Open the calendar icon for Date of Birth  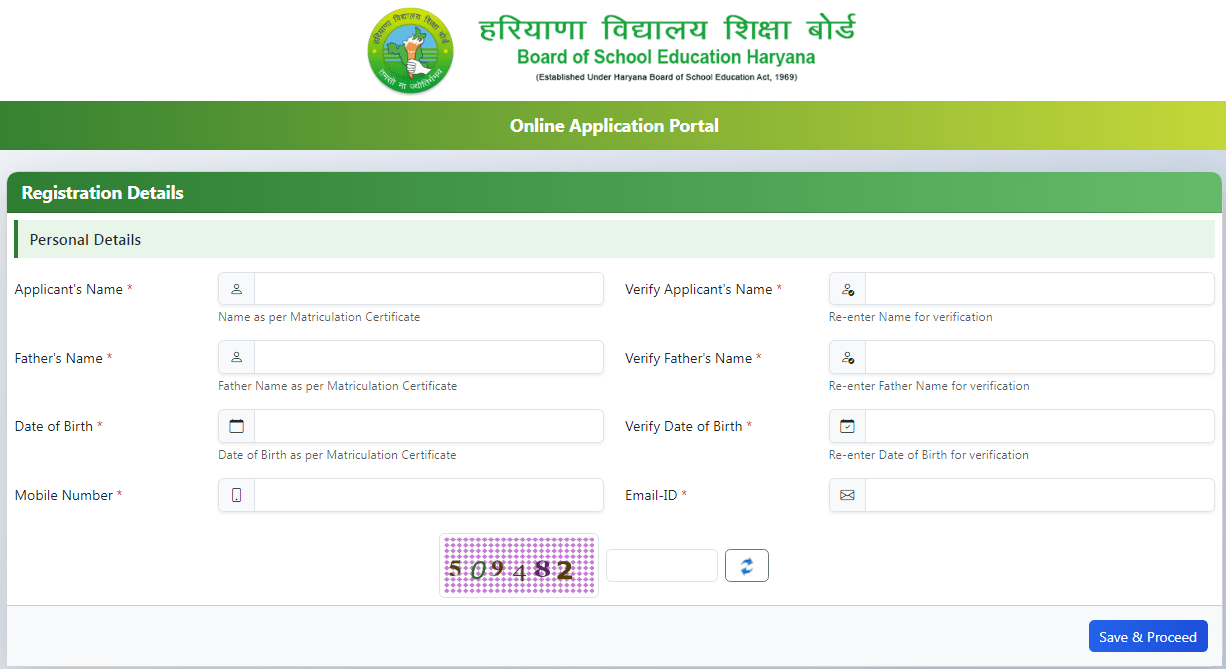235,425
